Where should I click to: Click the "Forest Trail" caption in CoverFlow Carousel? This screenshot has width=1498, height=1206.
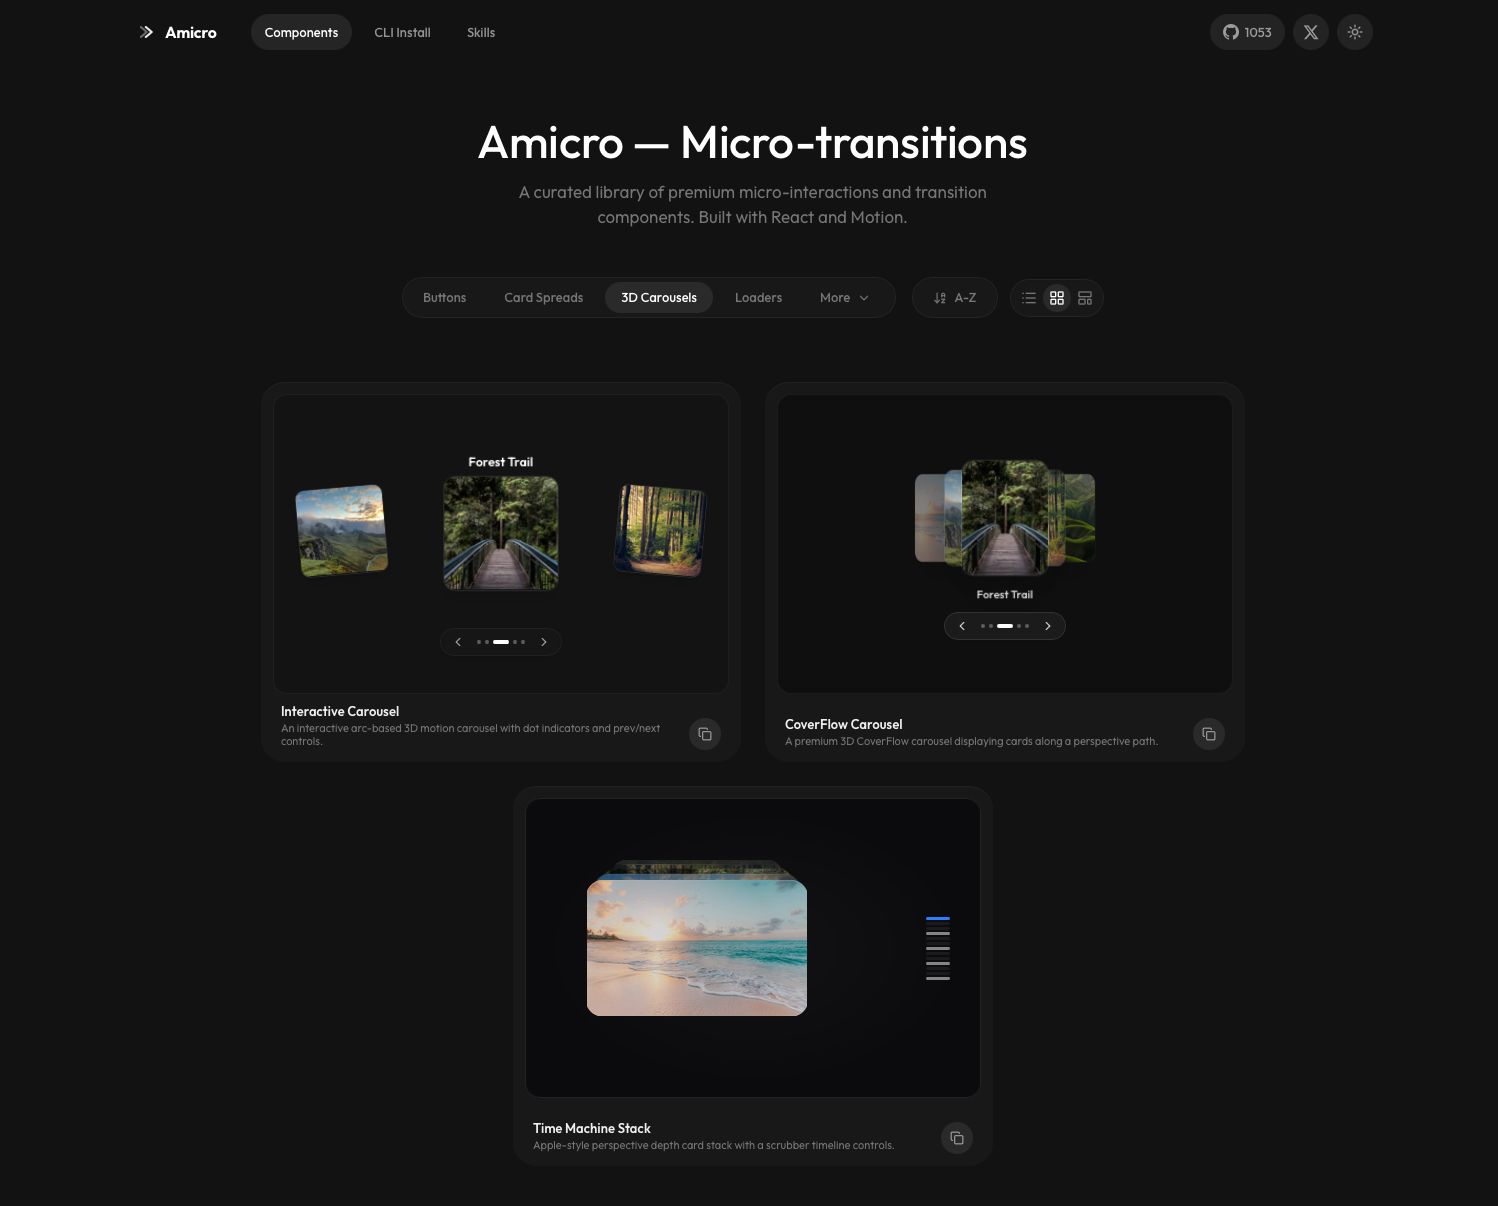pyautogui.click(x=1005, y=595)
